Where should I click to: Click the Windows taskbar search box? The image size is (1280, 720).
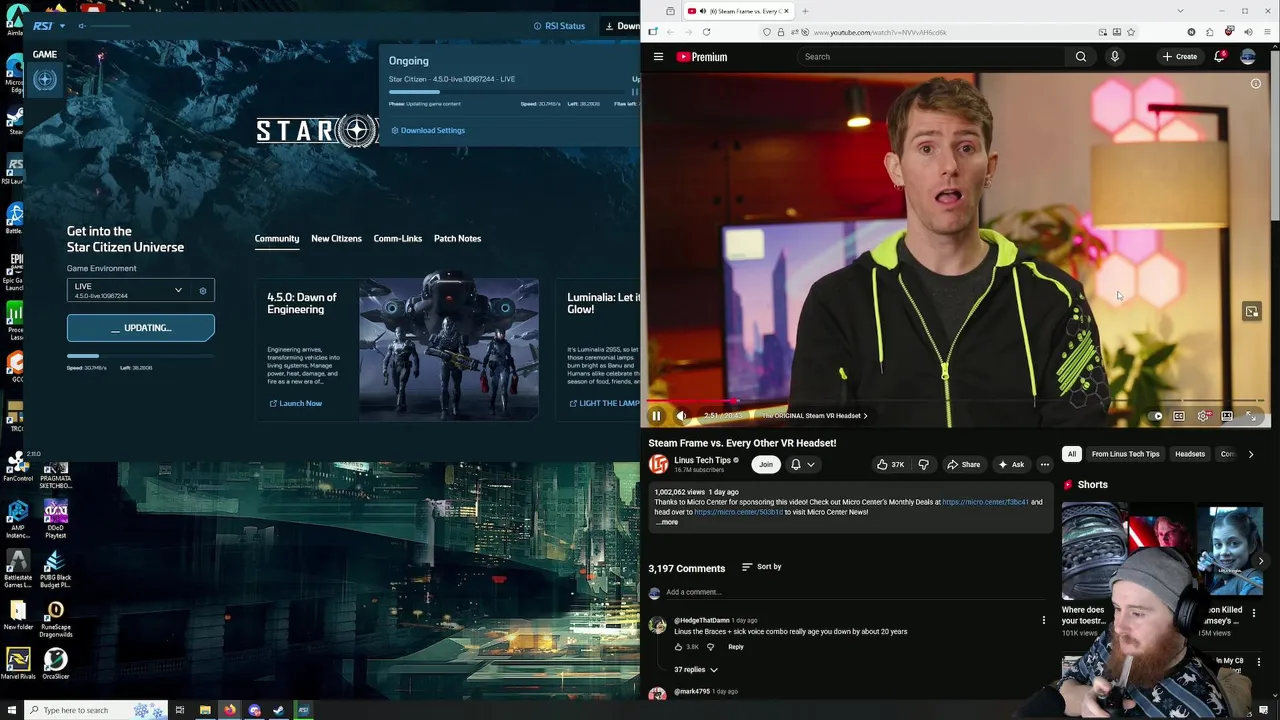pyautogui.click(x=95, y=710)
